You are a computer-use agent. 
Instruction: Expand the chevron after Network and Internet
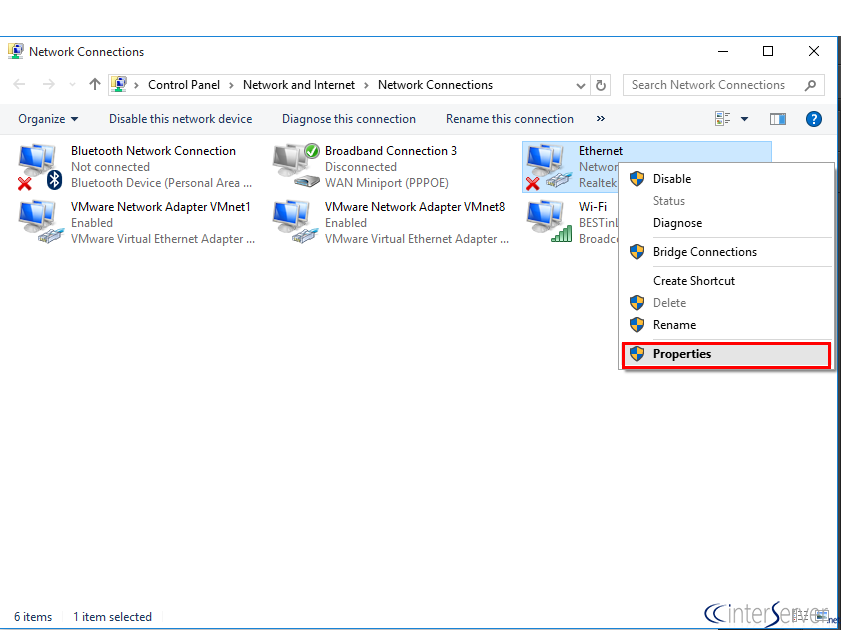(366, 85)
